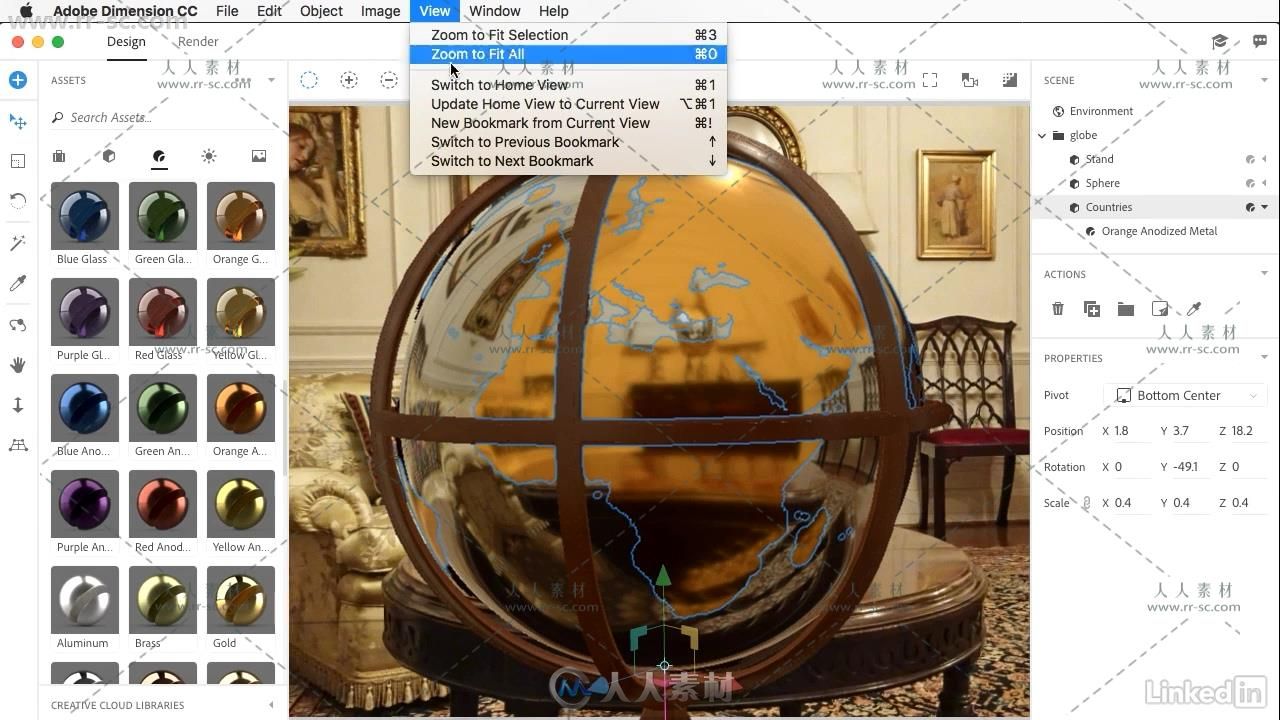Click the Move to Ground action icon
Screen dimensions: 1280x720
click(1160, 309)
